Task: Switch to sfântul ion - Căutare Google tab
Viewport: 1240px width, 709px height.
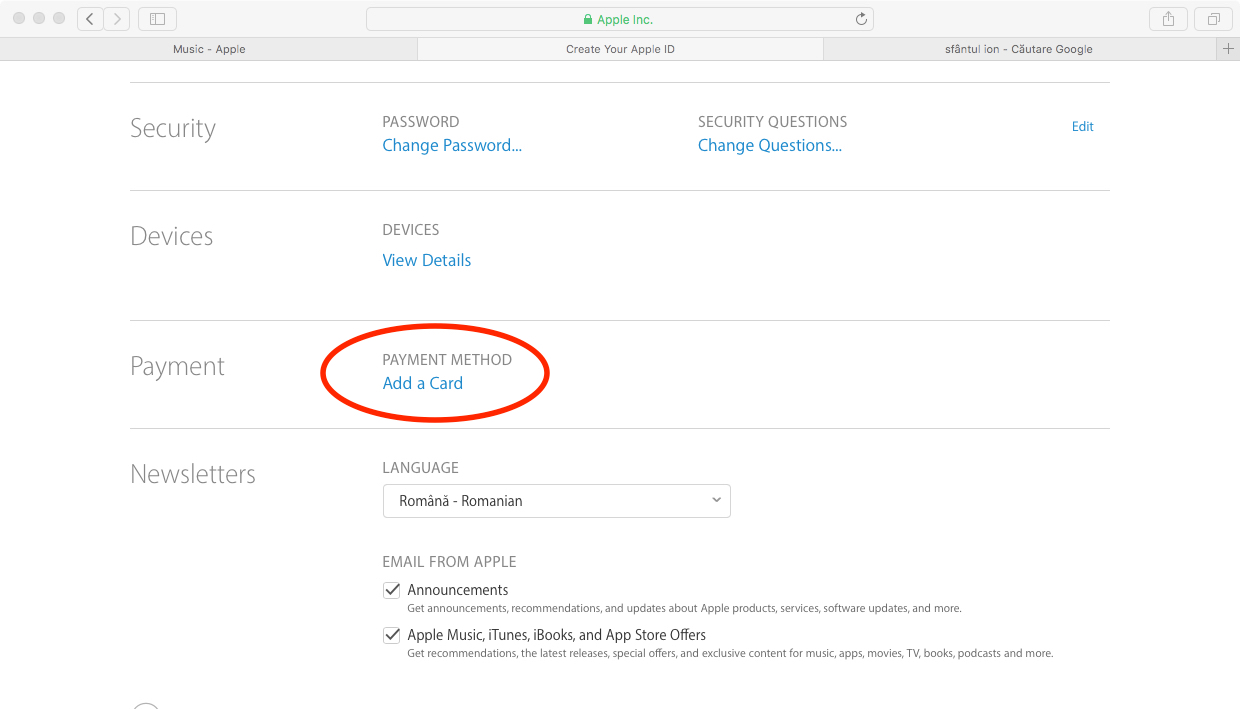Action: tap(1018, 49)
